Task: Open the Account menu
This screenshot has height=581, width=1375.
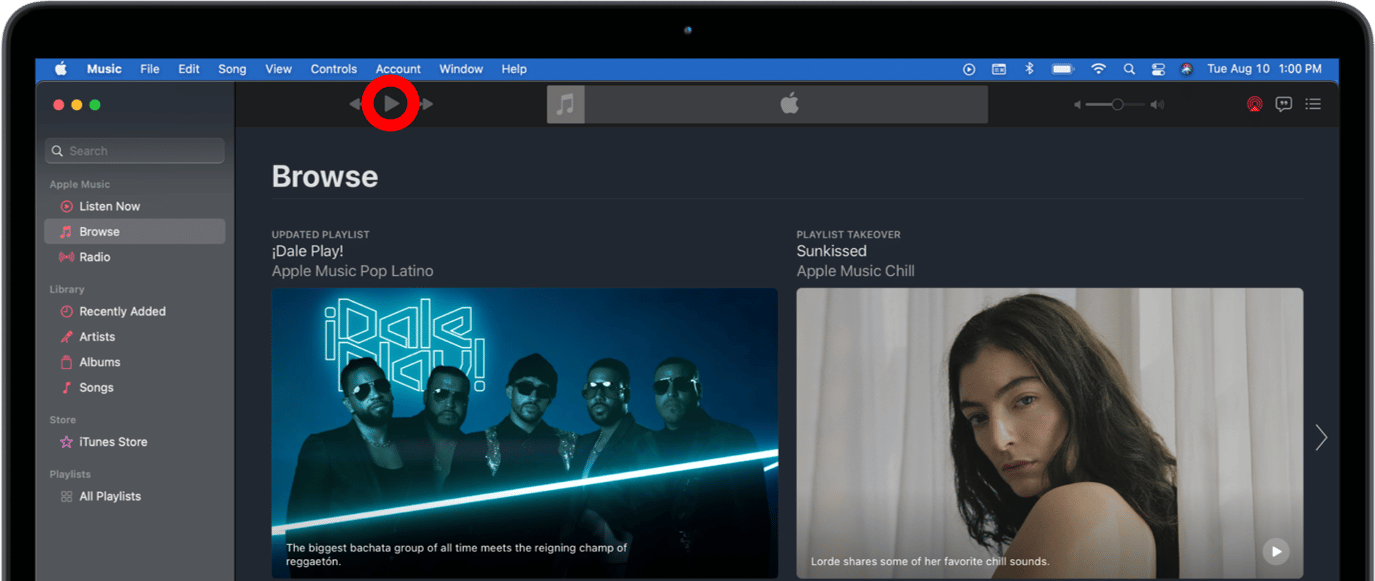Action: (398, 69)
